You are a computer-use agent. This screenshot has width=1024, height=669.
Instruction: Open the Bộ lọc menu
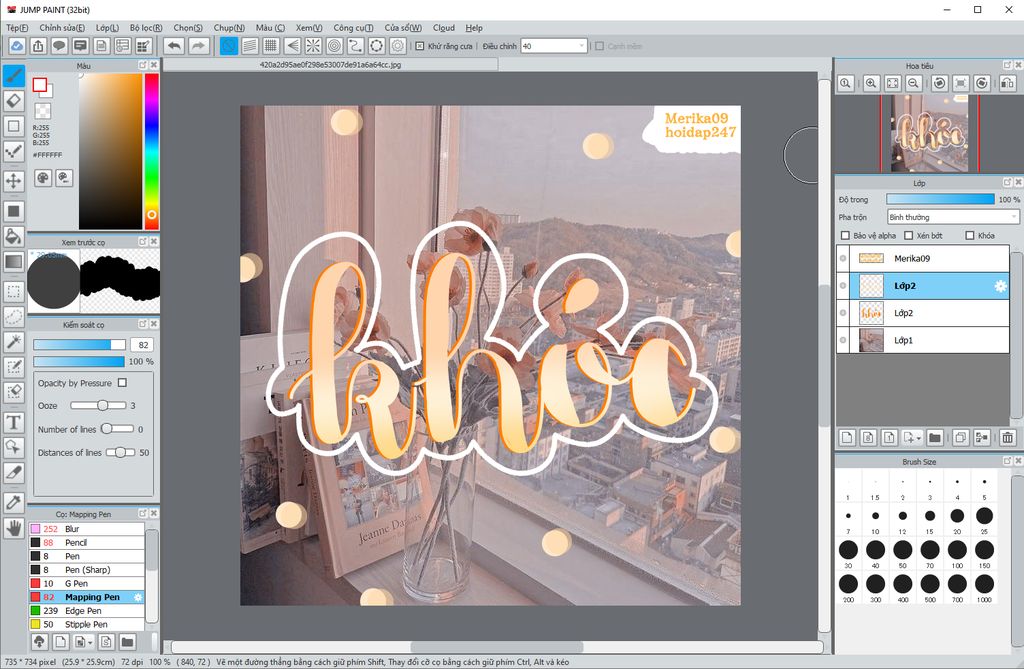[x=146, y=27]
